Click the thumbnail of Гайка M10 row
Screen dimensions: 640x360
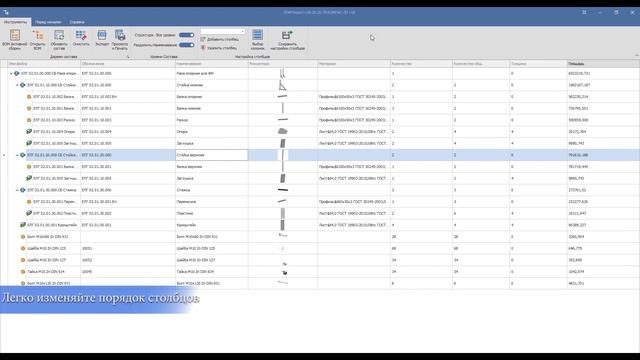(x=284, y=272)
